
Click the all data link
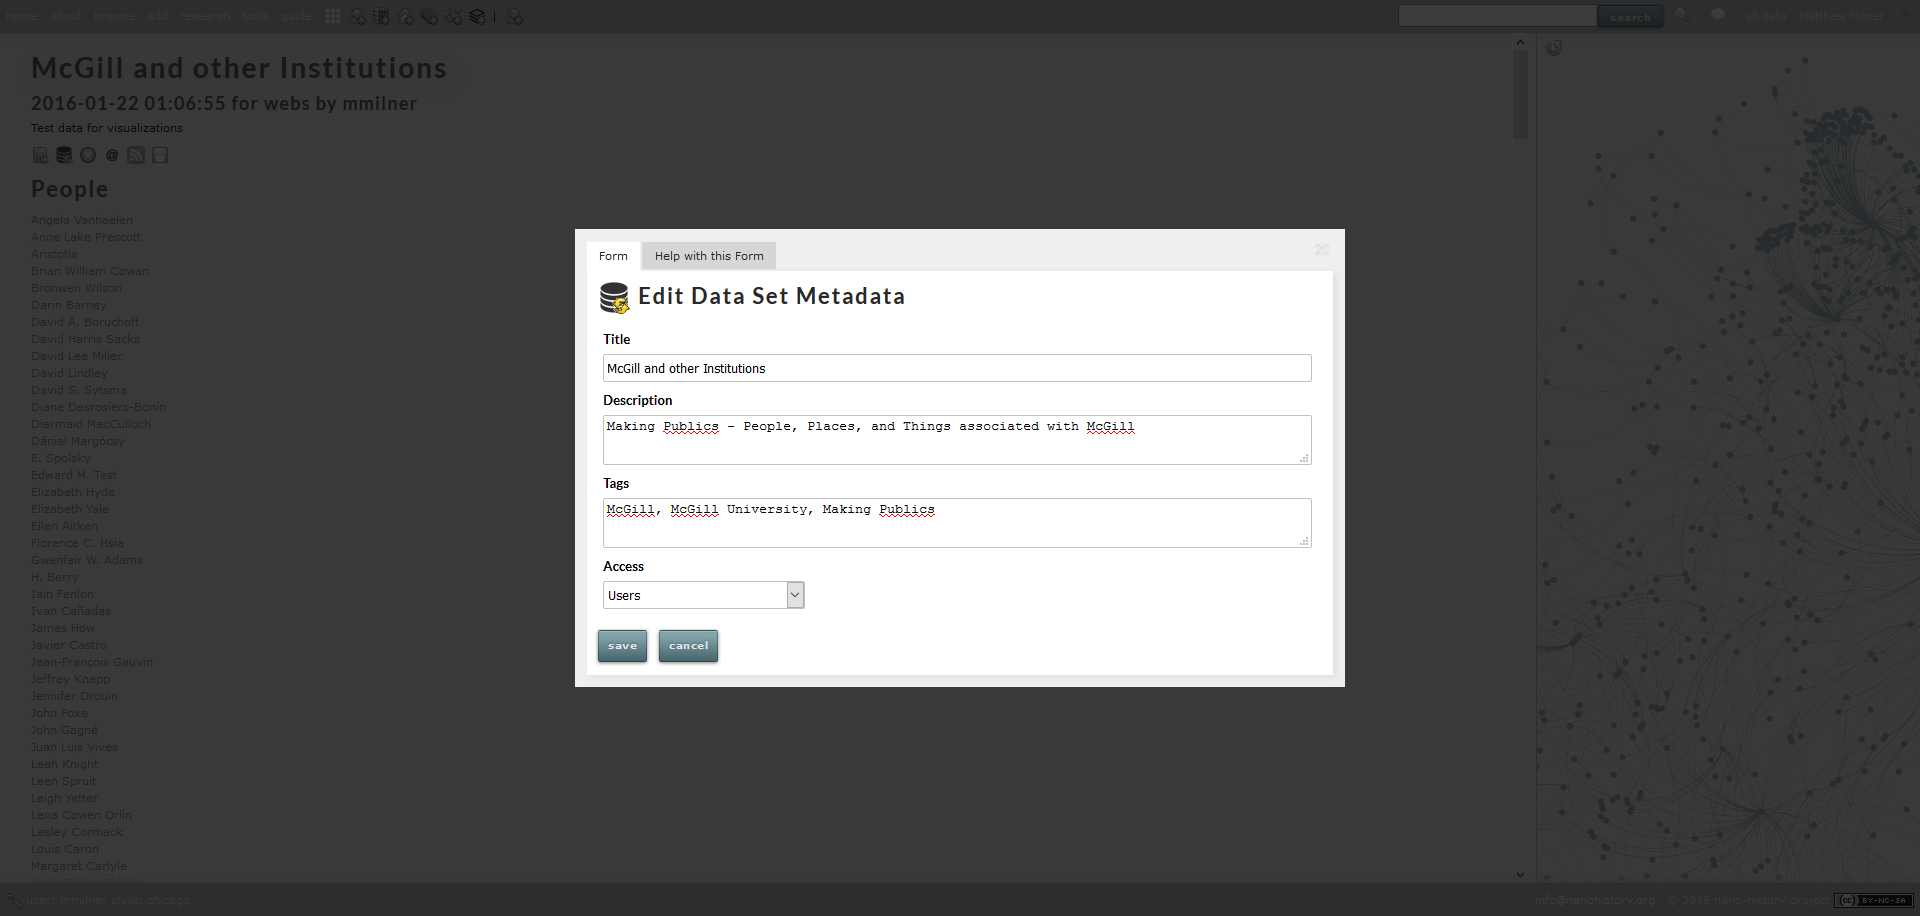tap(1766, 16)
